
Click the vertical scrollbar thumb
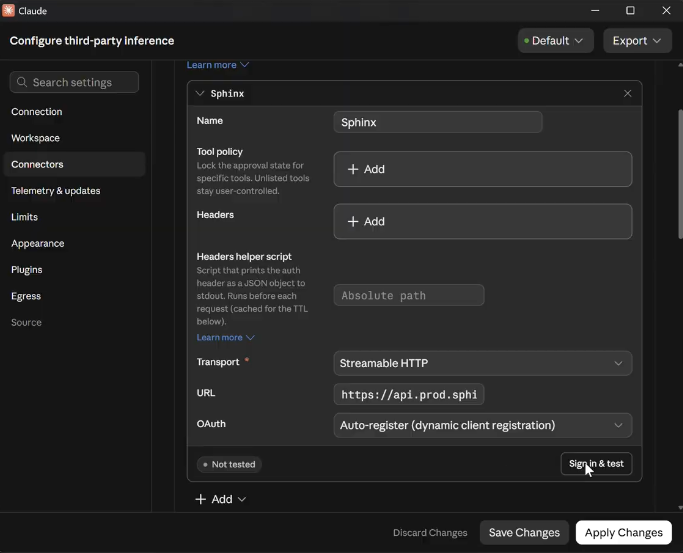pyautogui.click(x=680, y=174)
